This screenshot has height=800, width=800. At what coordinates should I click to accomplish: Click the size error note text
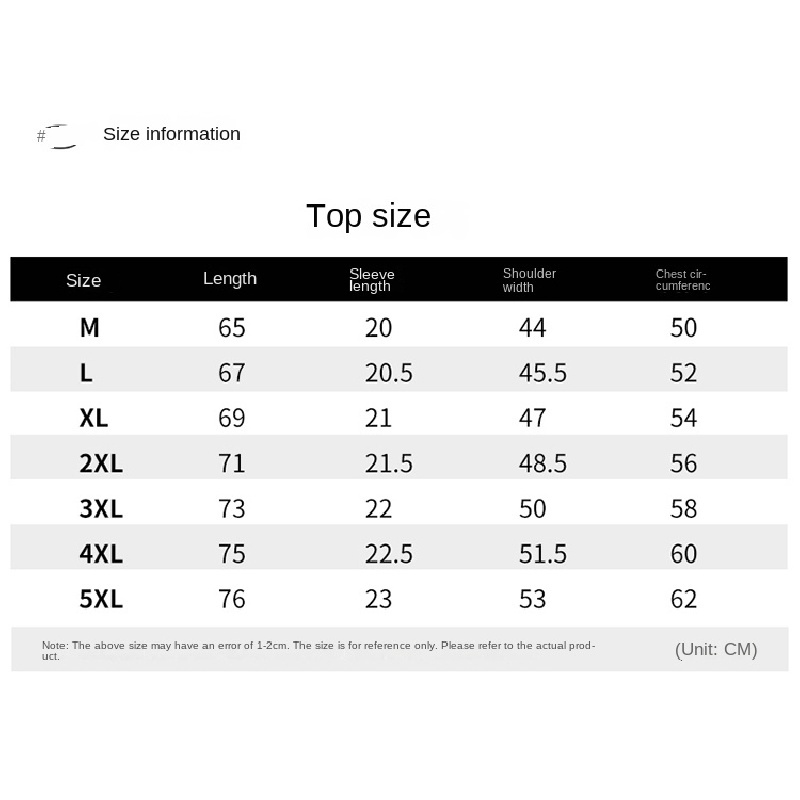point(318,650)
